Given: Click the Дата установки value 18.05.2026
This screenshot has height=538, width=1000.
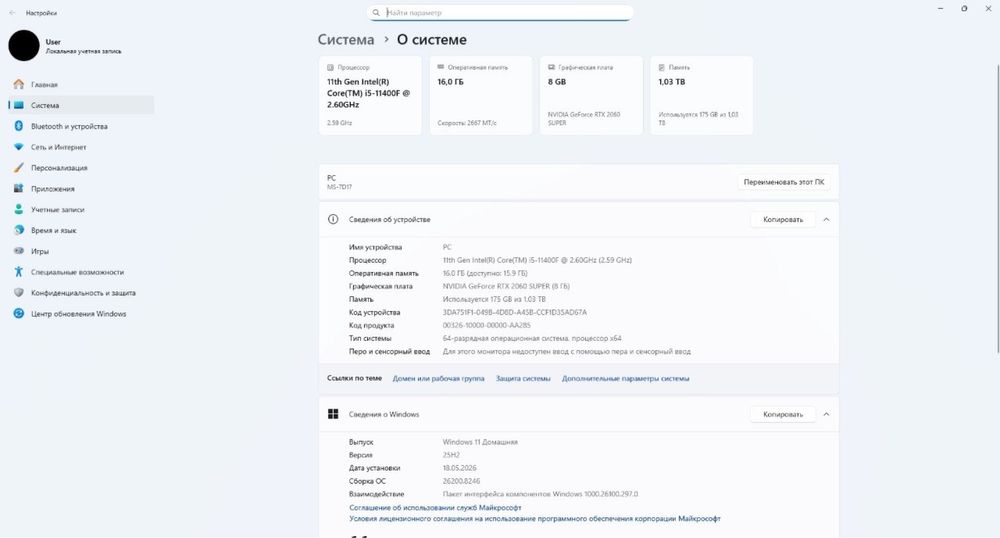Looking at the screenshot, I should click(x=459, y=468).
